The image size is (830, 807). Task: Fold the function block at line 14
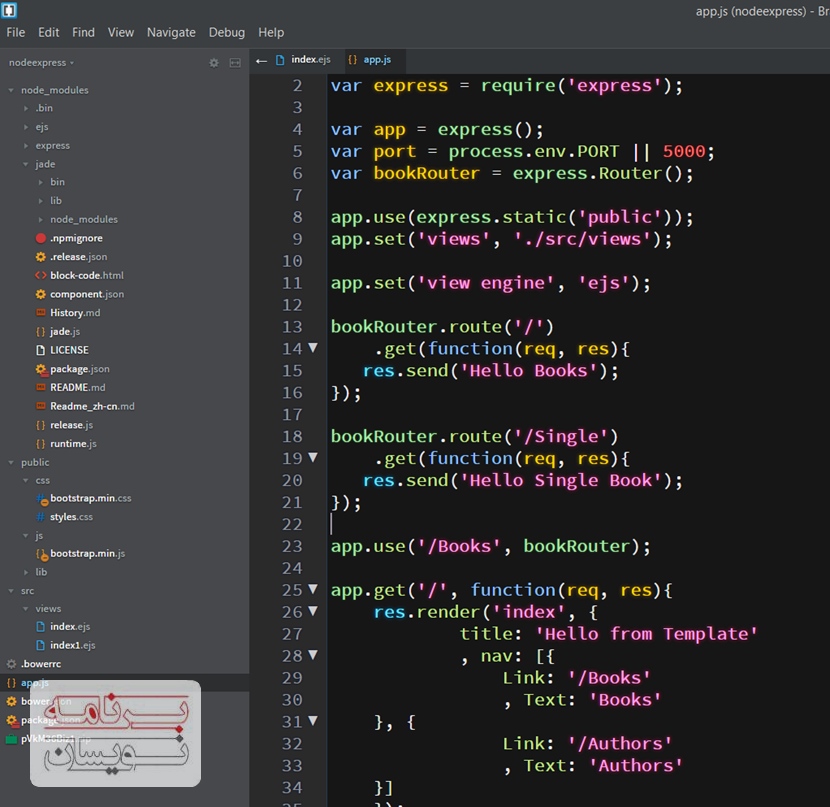coord(313,348)
